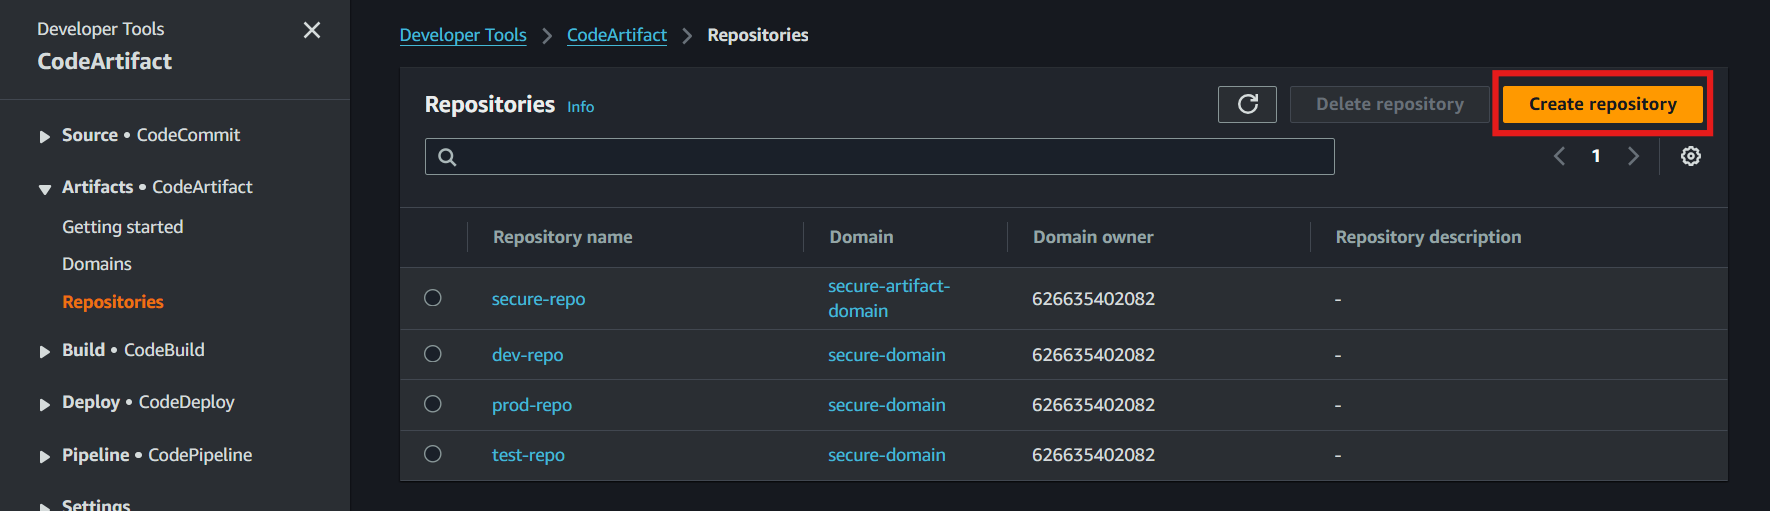1770x511 pixels.
Task: Open Domains in the sidebar
Action: [x=97, y=264]
